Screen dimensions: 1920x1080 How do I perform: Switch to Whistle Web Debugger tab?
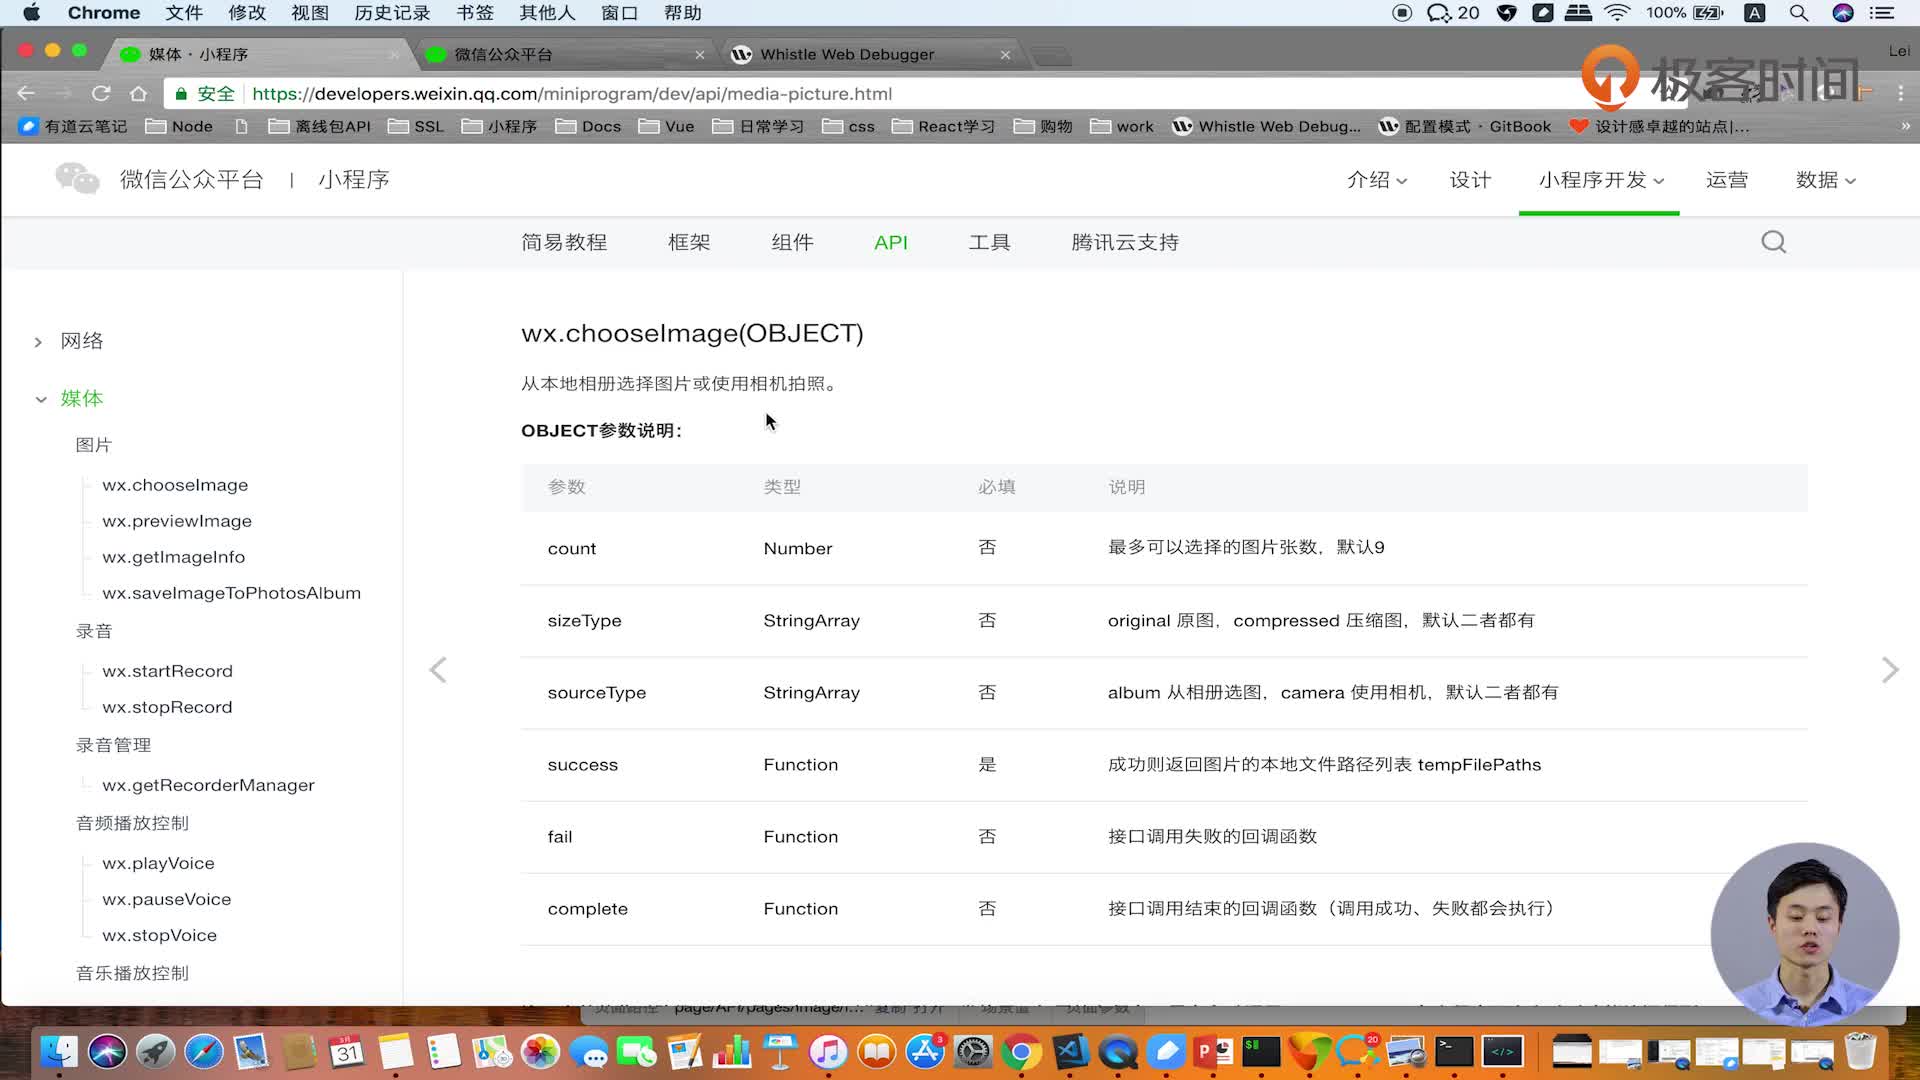868,54
